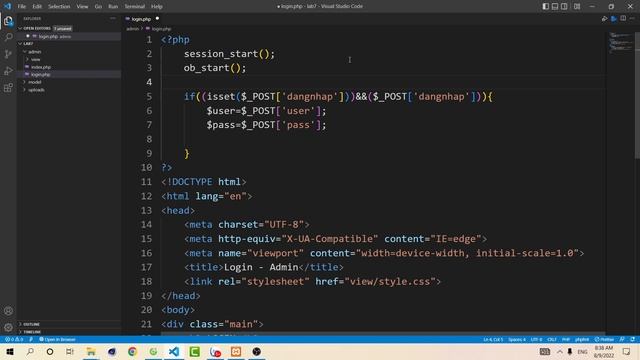The height and width of the screenshot is (360, 640).
Task: Open the editor More Actions ellipsis
Action: (632, 19)
